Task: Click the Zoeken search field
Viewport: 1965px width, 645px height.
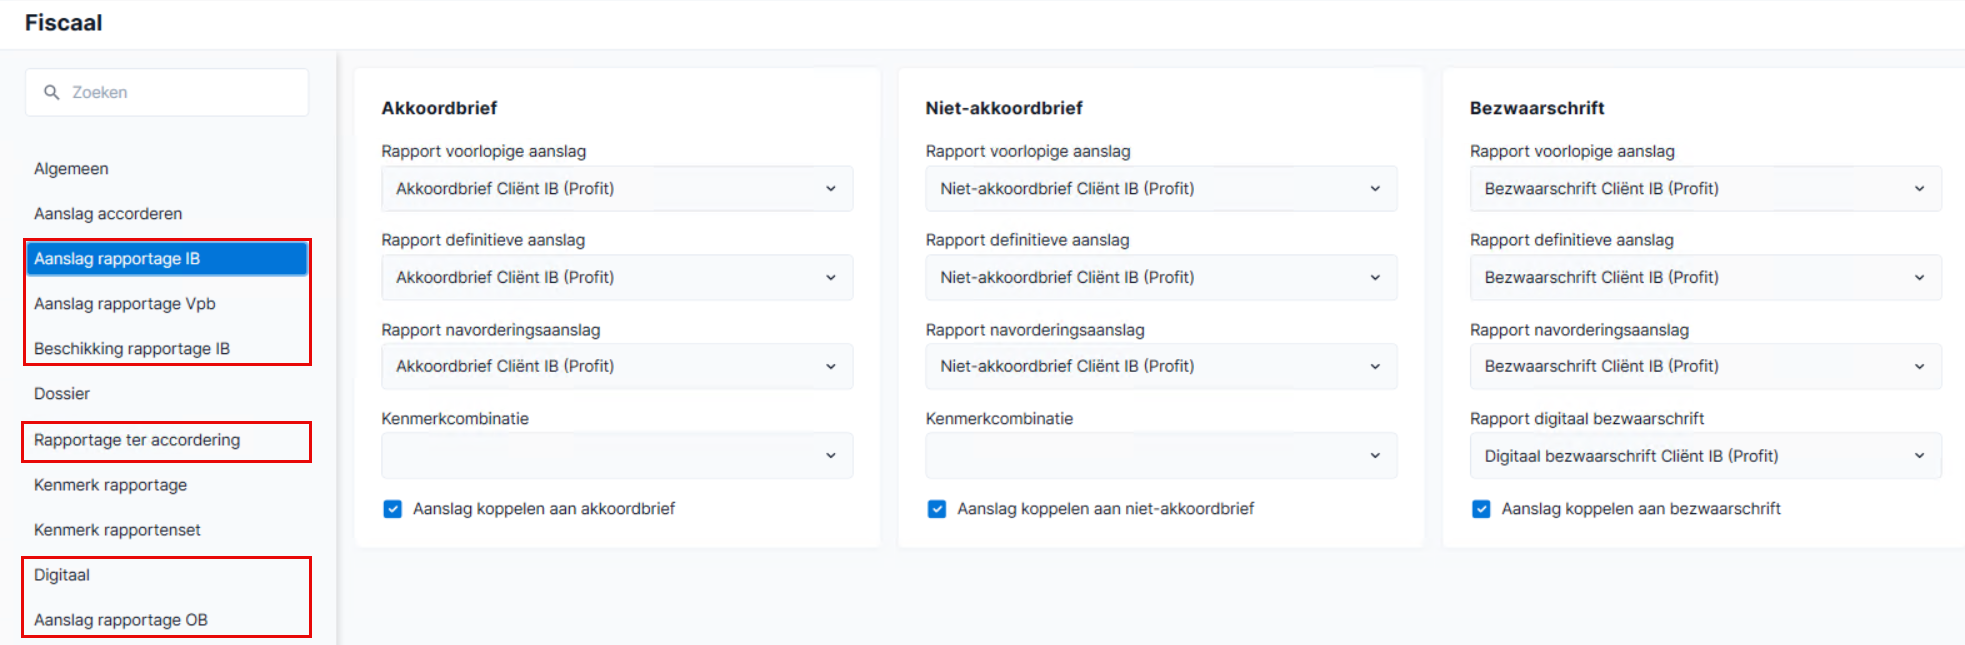Action: [x=167, y=92]
